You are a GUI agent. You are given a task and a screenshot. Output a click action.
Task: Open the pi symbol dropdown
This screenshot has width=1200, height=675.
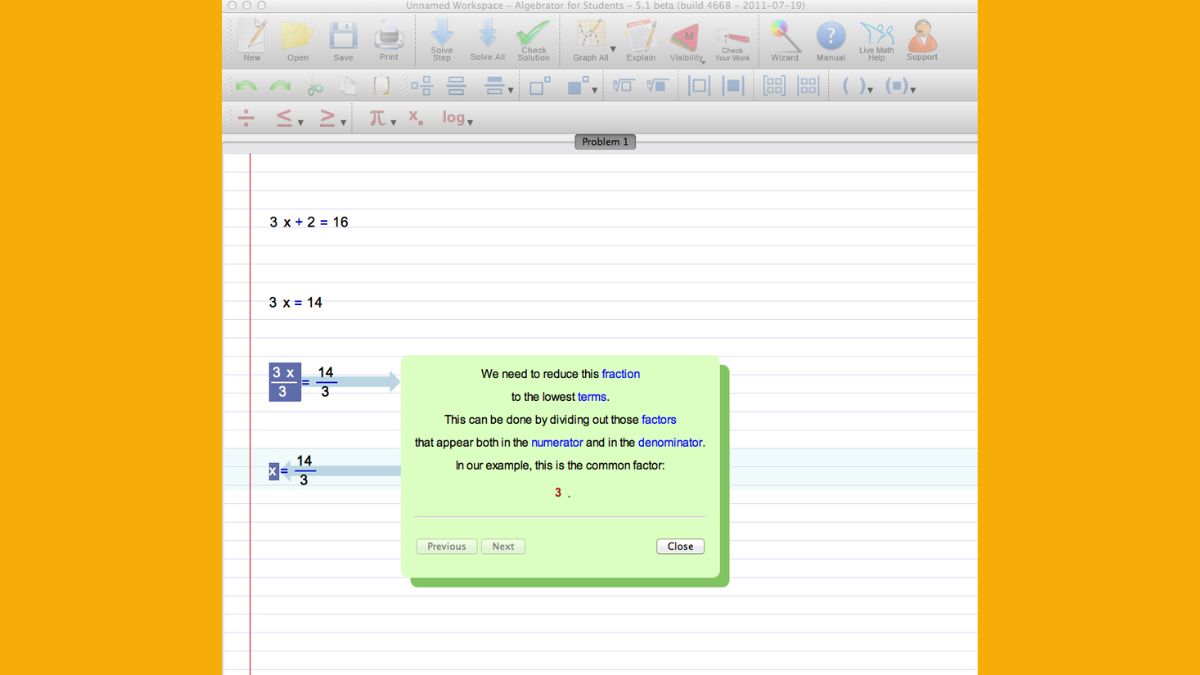click(x=393, y=122)
